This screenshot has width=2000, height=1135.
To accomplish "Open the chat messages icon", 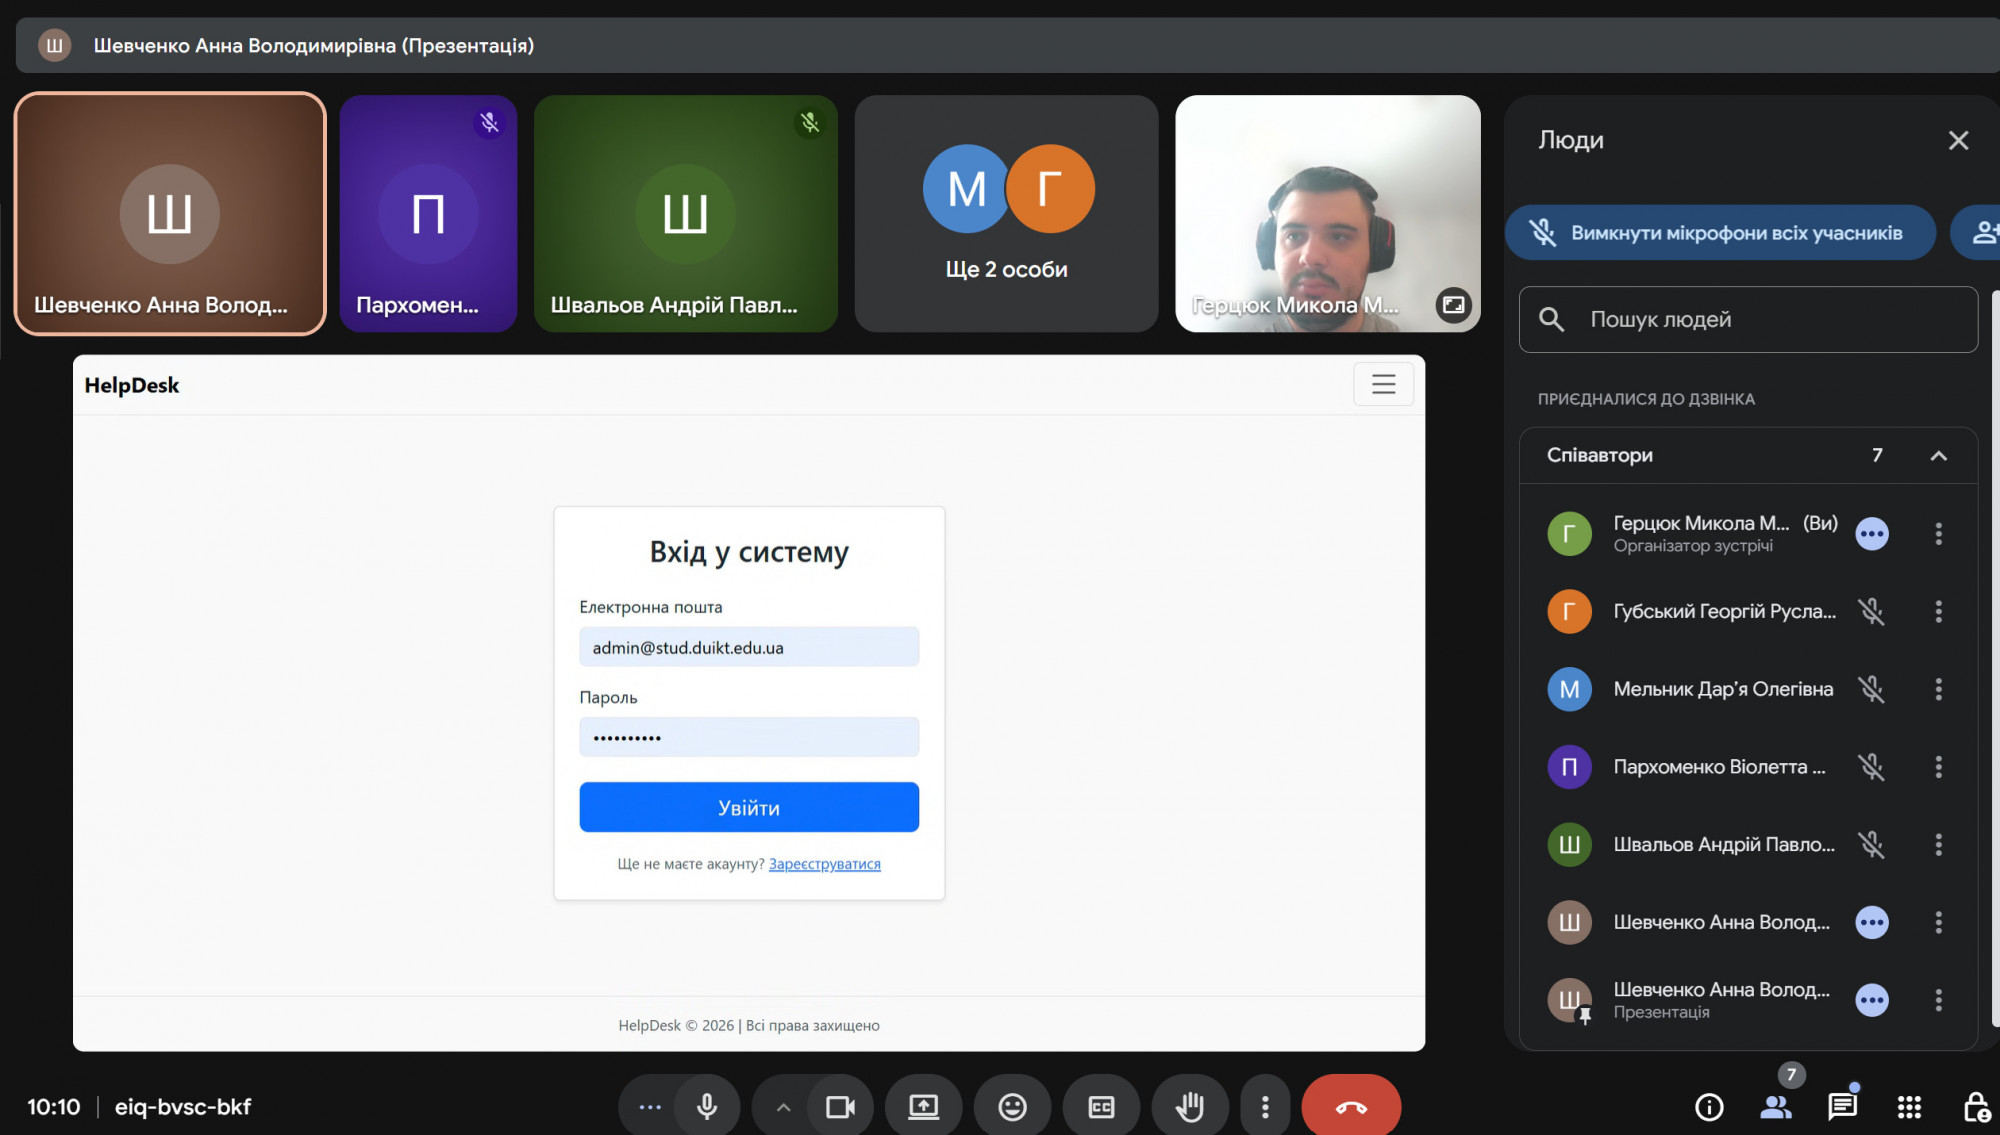I will pyautogui.click(x=1842, y=1106).
